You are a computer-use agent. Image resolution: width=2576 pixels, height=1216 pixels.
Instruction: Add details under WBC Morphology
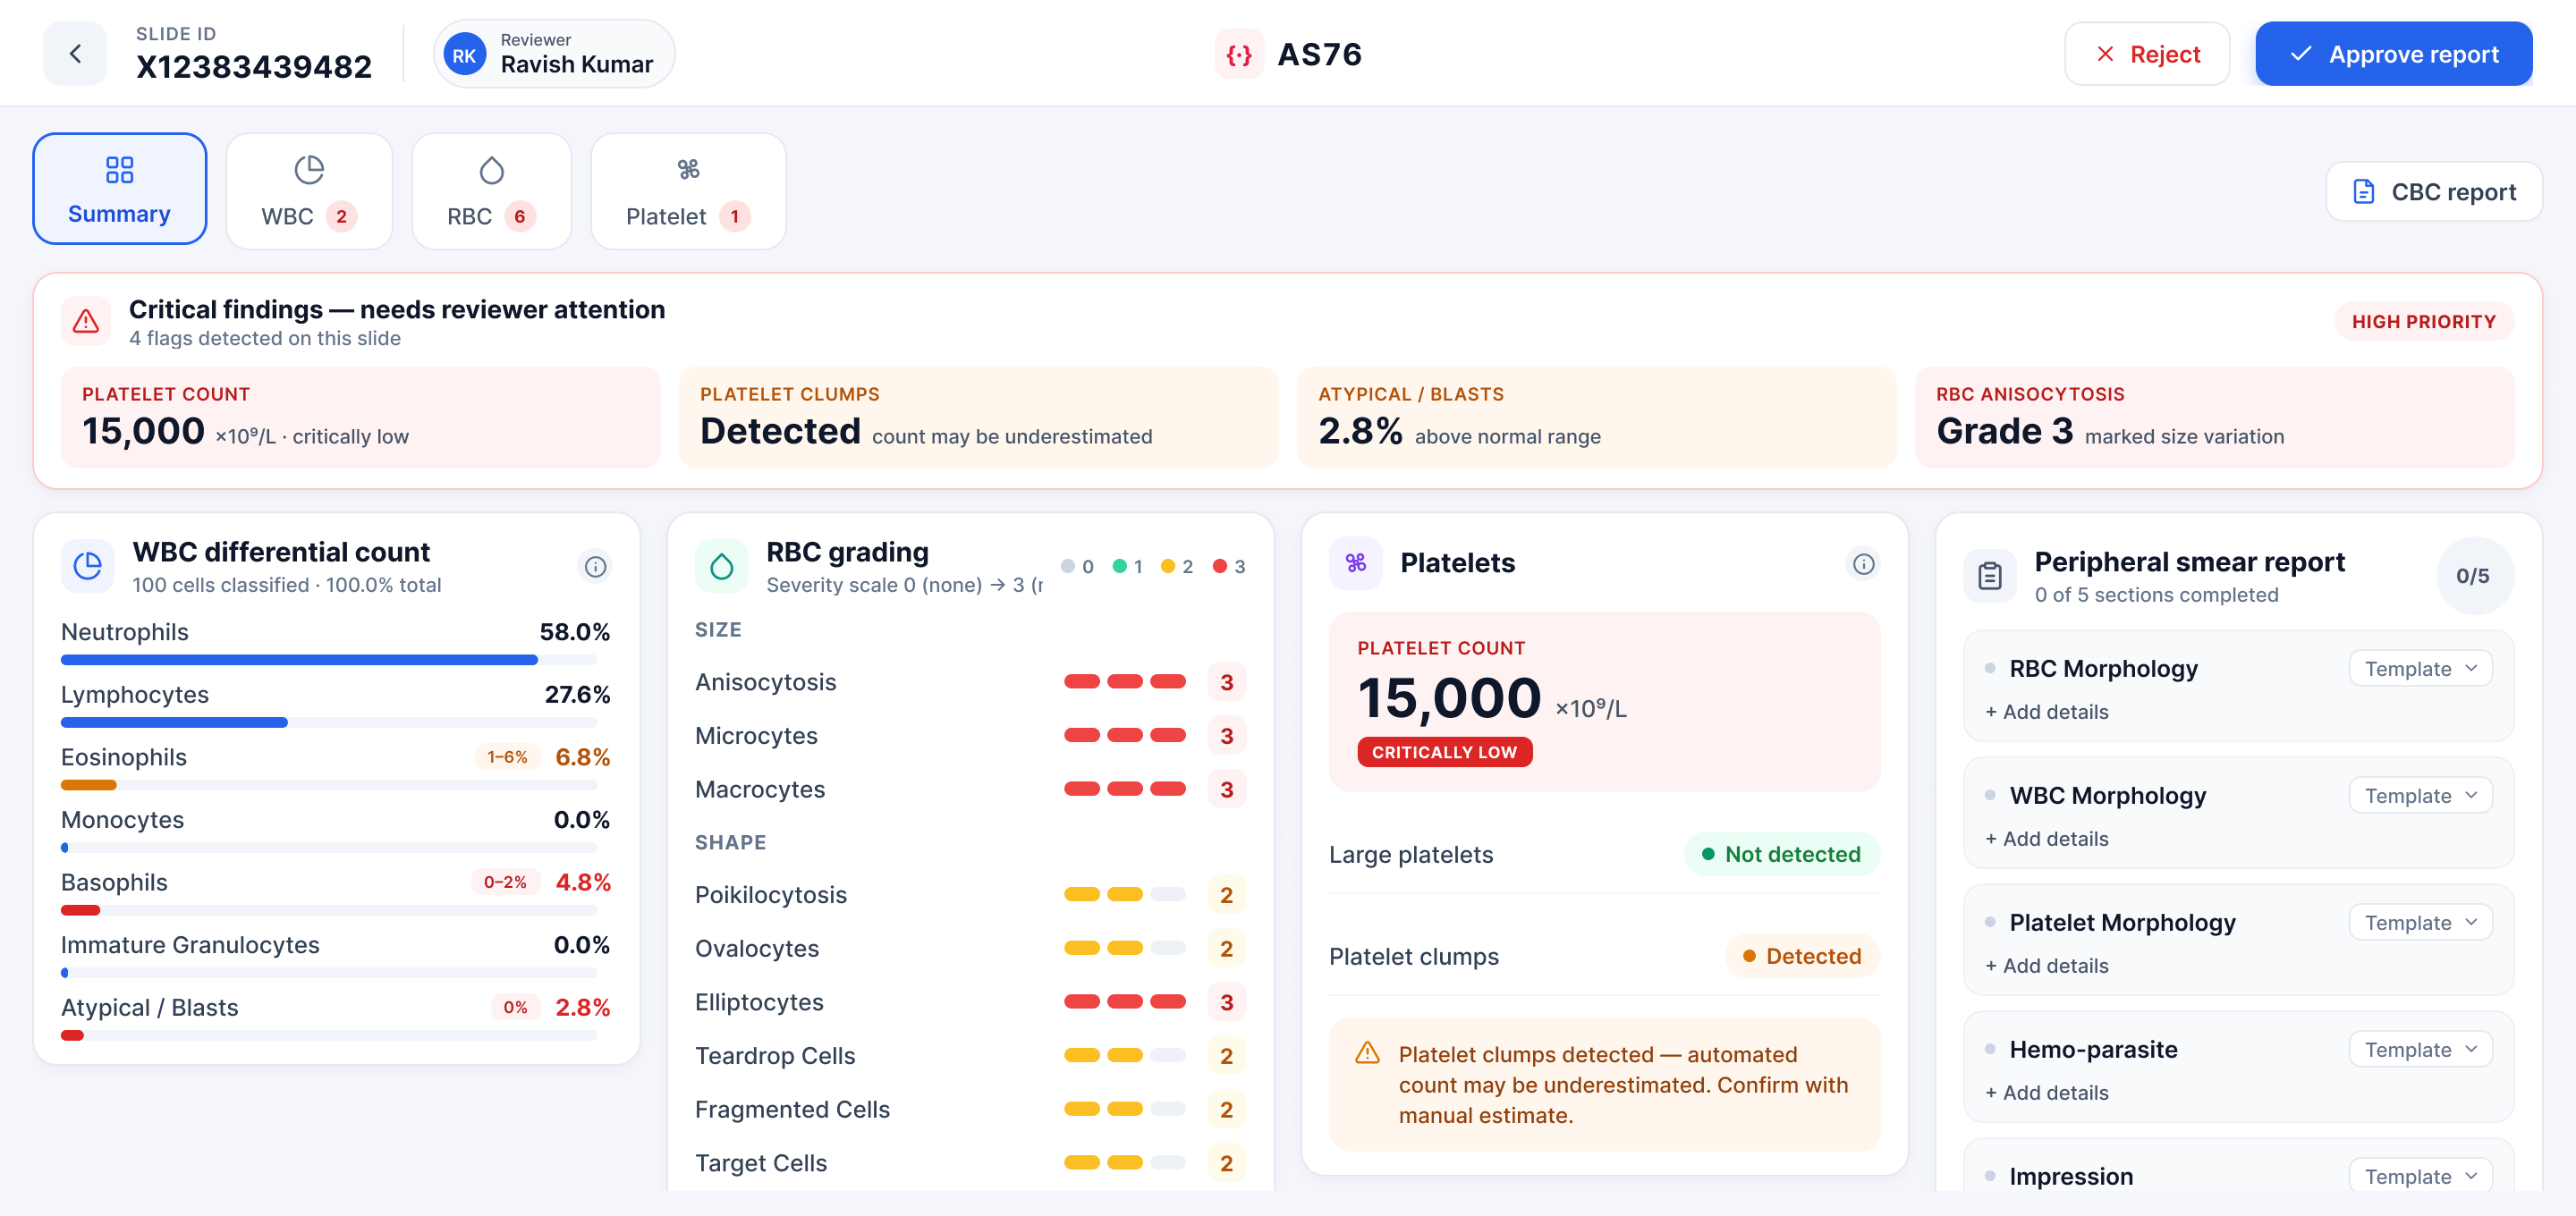[x=2046, y=838]
